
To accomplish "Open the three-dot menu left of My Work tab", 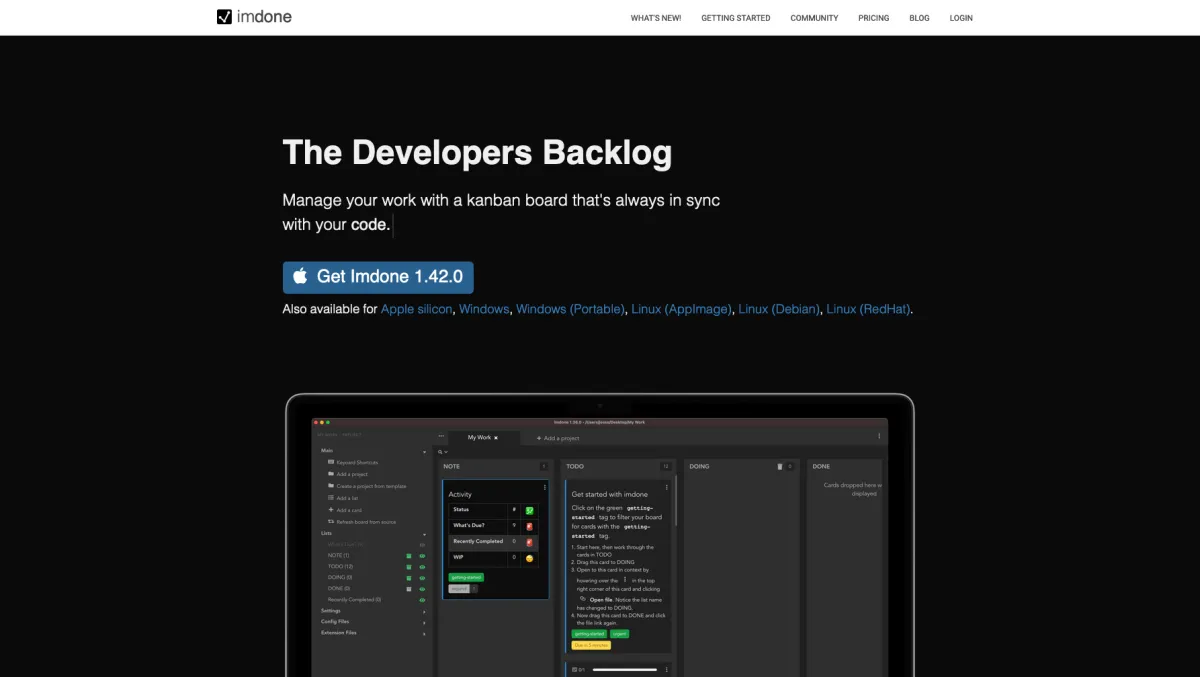I will 441,436.
